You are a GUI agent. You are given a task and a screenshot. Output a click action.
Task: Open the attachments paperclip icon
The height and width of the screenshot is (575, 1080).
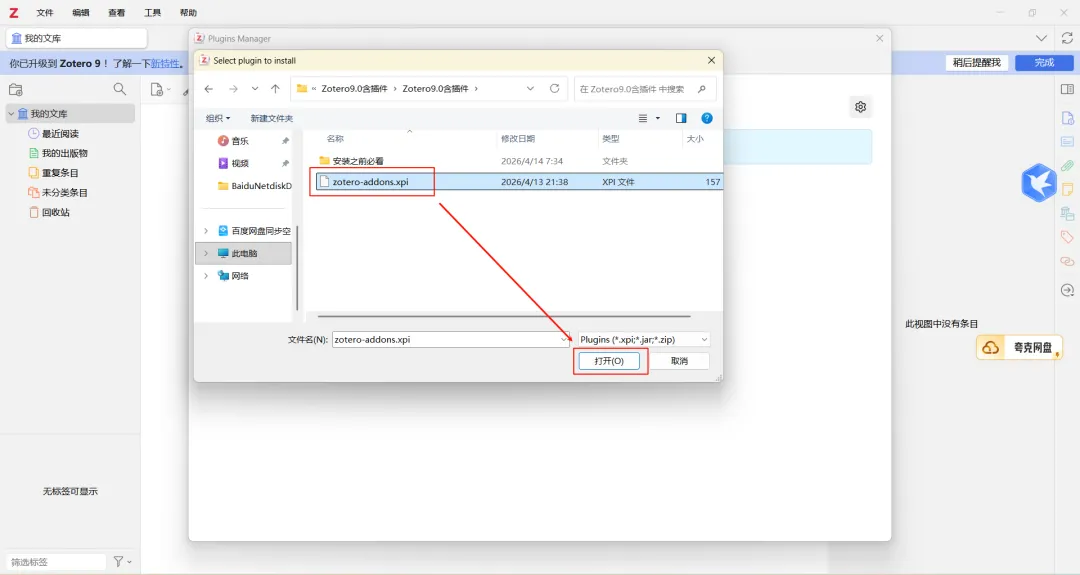[1067, 165]
